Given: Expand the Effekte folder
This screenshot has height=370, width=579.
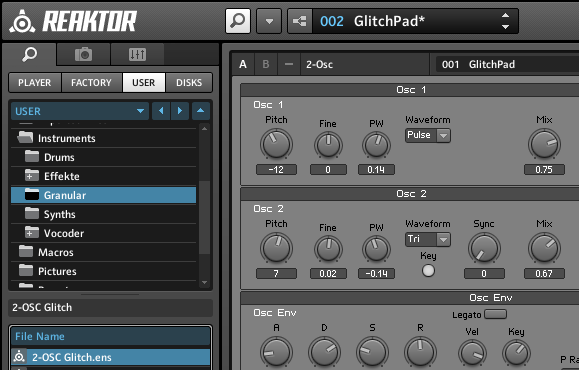Looking at the screenshot, I should click(x=31, y=176).
